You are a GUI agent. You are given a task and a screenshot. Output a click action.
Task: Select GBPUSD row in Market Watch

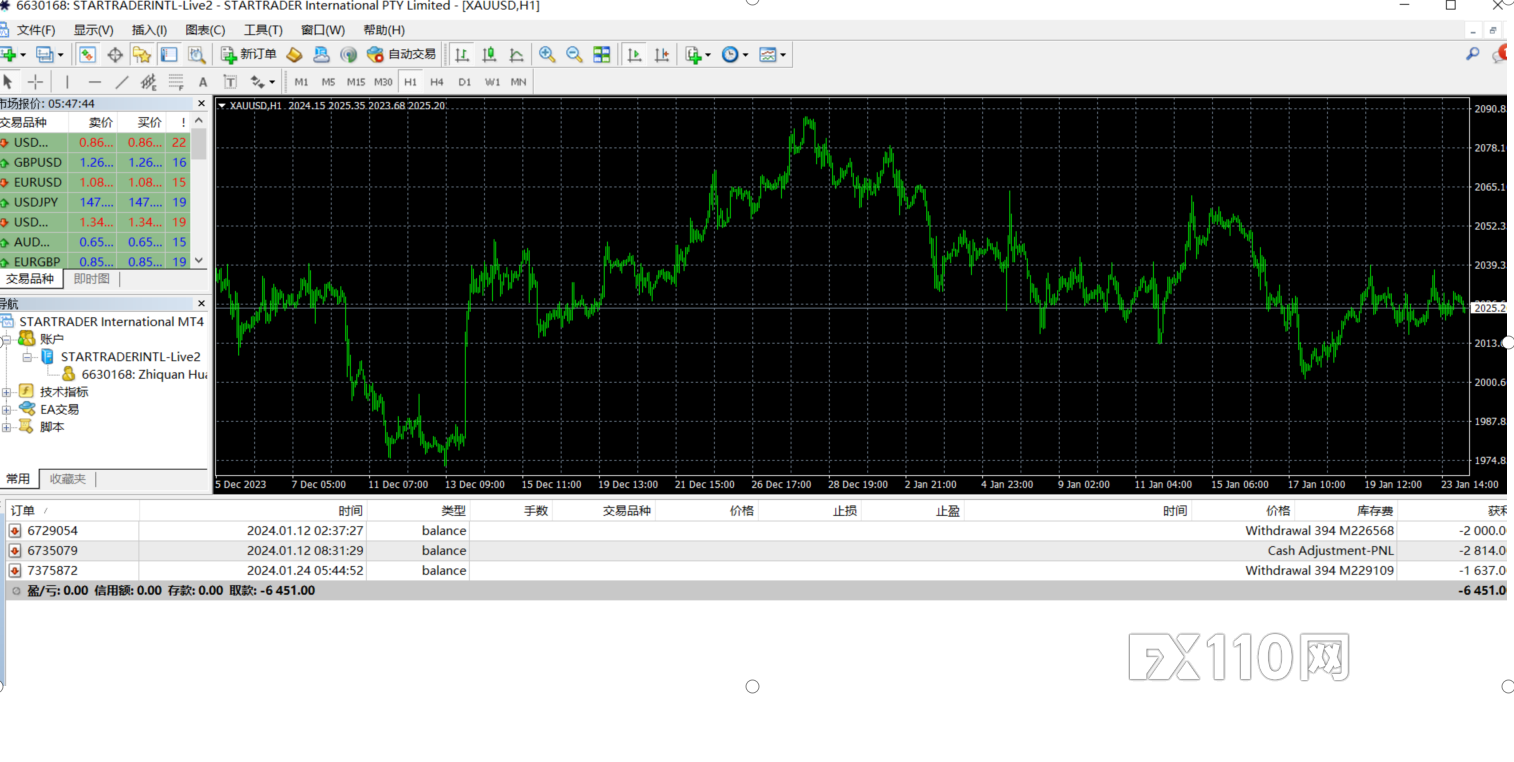click(x=95, y=162)
